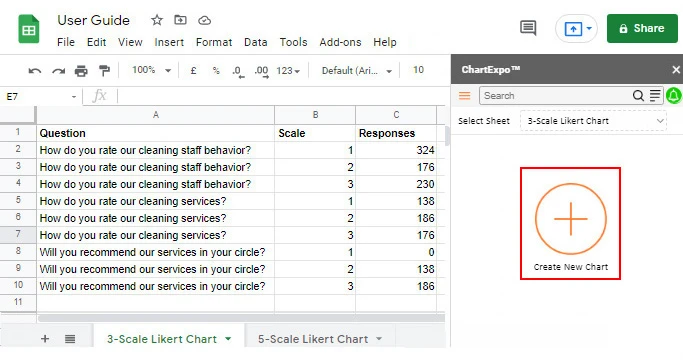Close the ChartExpo sidebar
Viewport: 683px width, 364px height.
[676, 70]
